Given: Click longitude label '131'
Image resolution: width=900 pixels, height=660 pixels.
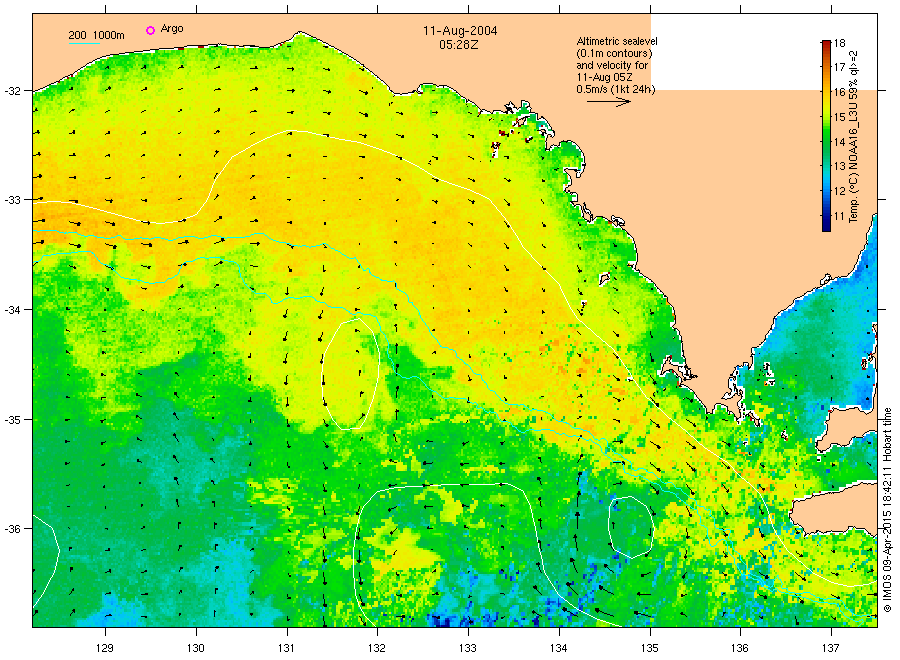Looking at the screenshot, I should pyautogui.click(x=286, y=648).
